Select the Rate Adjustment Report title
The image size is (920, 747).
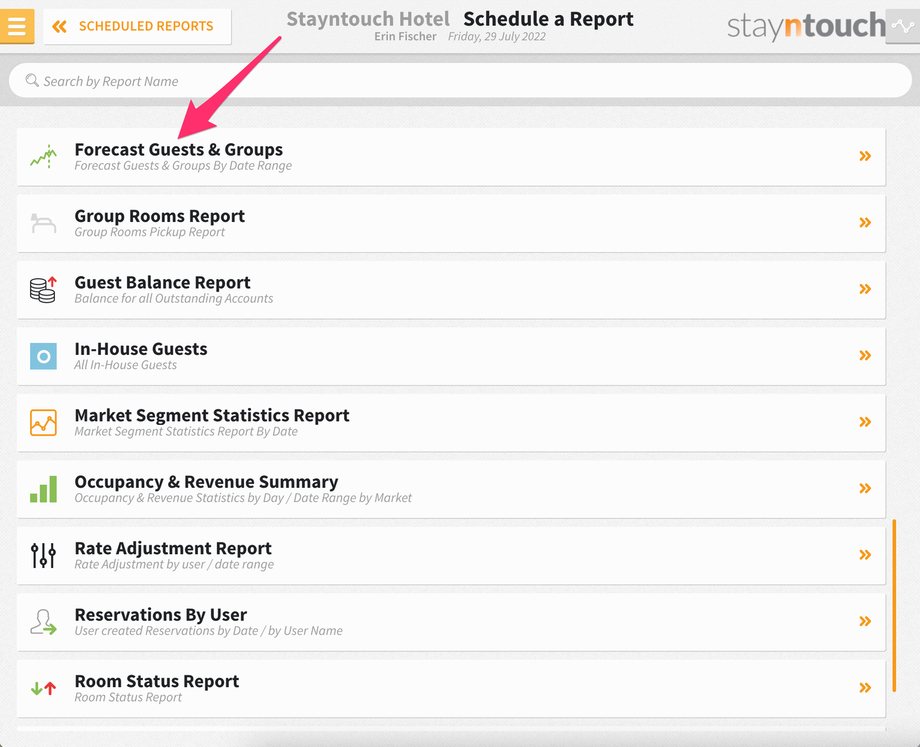click(x=173, y=548)
